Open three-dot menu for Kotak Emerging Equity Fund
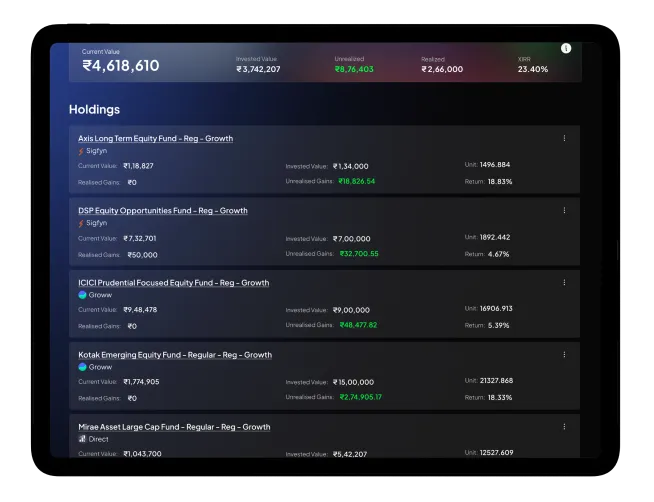Image resolution: width=654 pixels, height=502 pixels. click(x=564, y=354)
